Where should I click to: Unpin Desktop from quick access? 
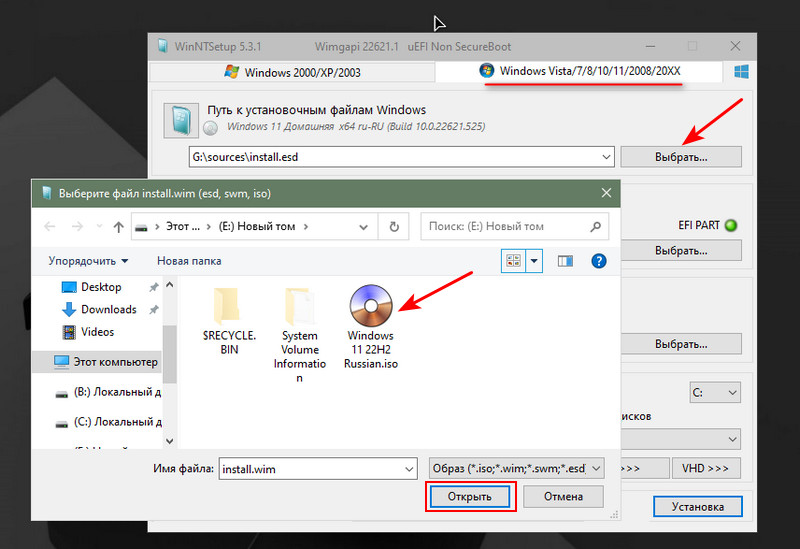click(154, 287)
